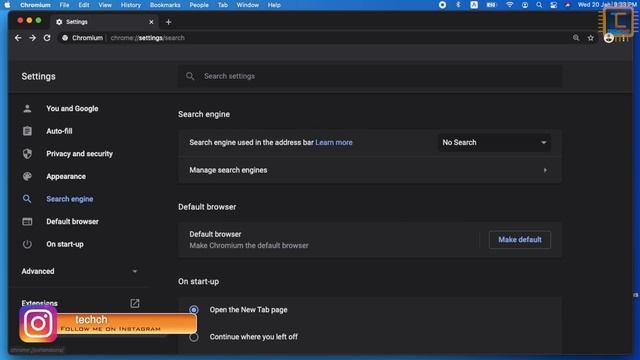Image resolution: width=640 pixels, height=360 pixels.
Task: Open the Chromium application menu
Action: pyautogui.click(x=35, y=5)
